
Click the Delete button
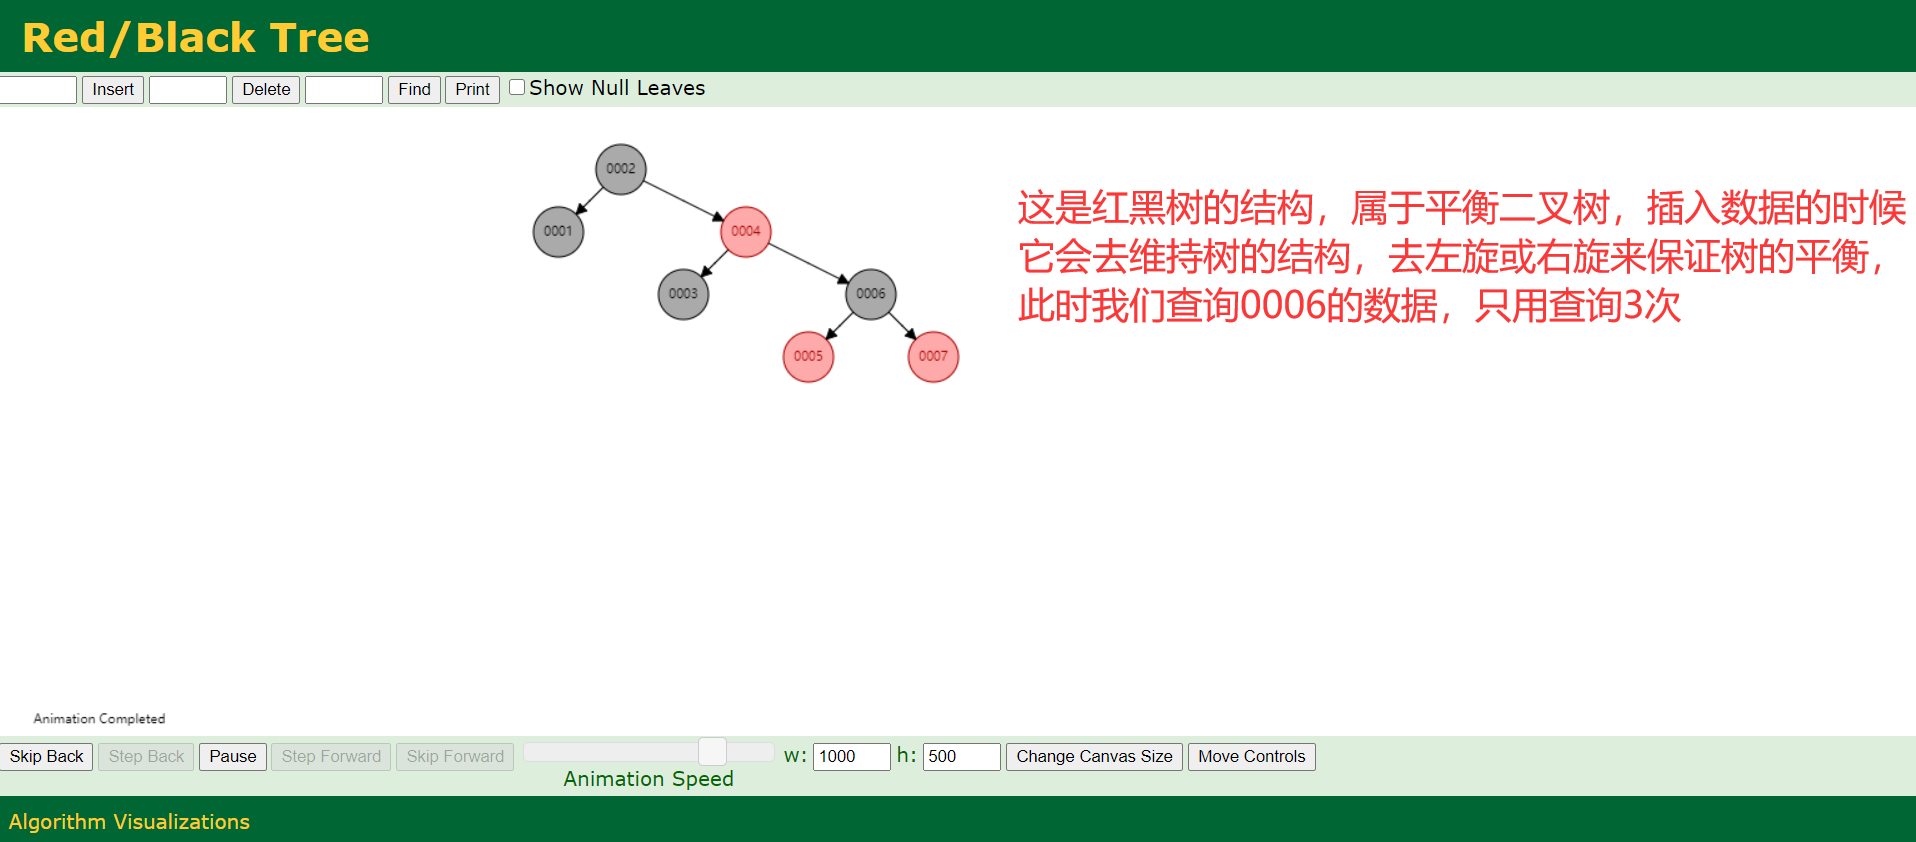tap(266, 90)
